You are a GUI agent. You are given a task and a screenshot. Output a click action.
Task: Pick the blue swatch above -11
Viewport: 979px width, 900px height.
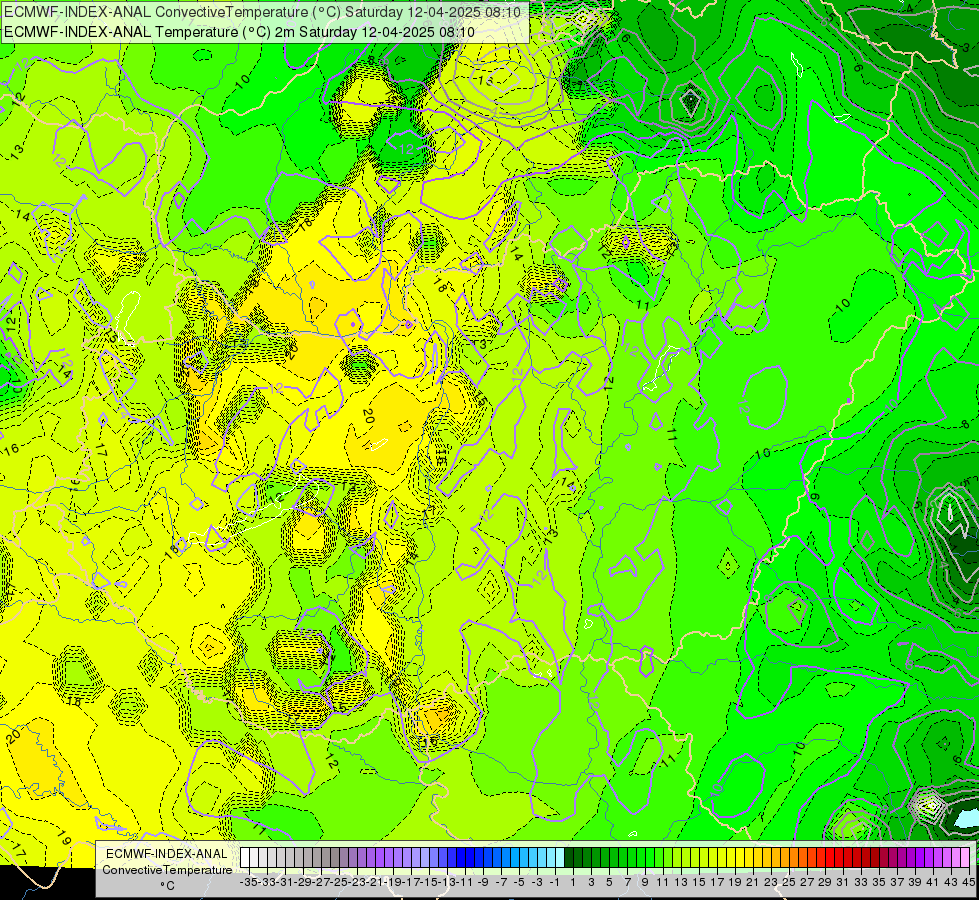tap(461, 858)
